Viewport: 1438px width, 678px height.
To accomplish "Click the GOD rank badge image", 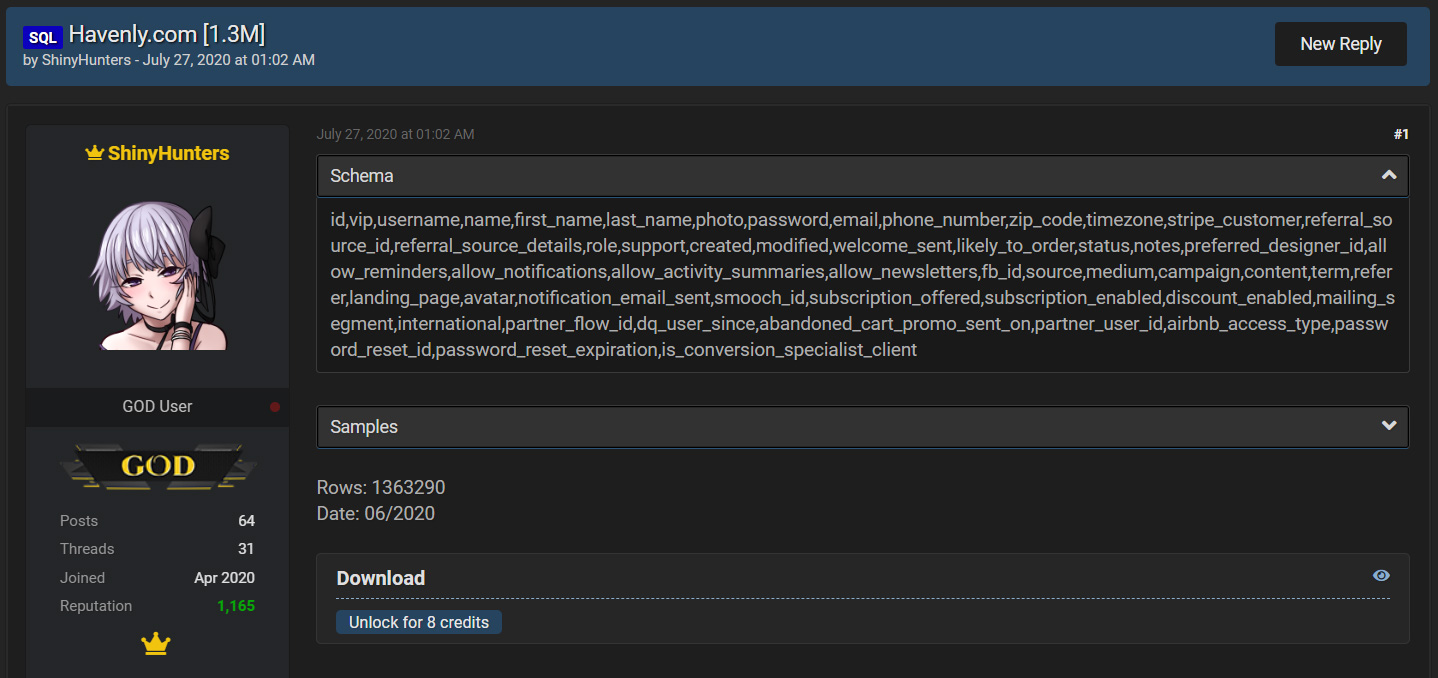I will [x=157, y=466].
